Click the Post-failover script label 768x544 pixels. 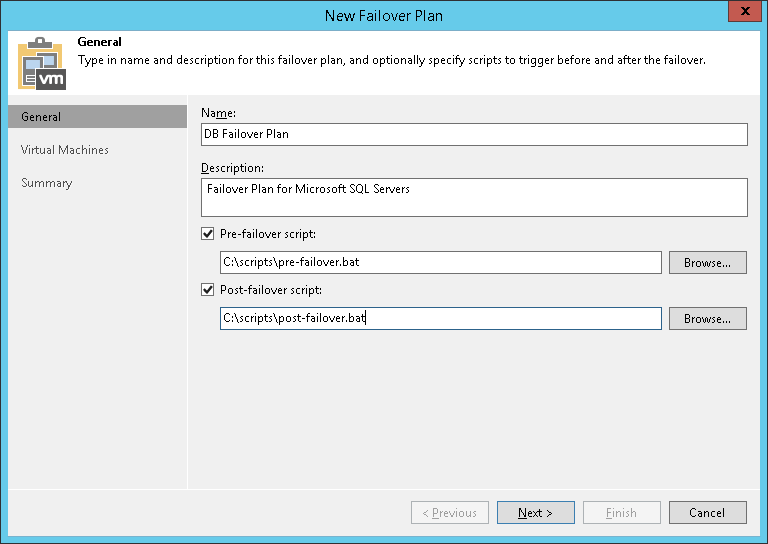(270, 290)
